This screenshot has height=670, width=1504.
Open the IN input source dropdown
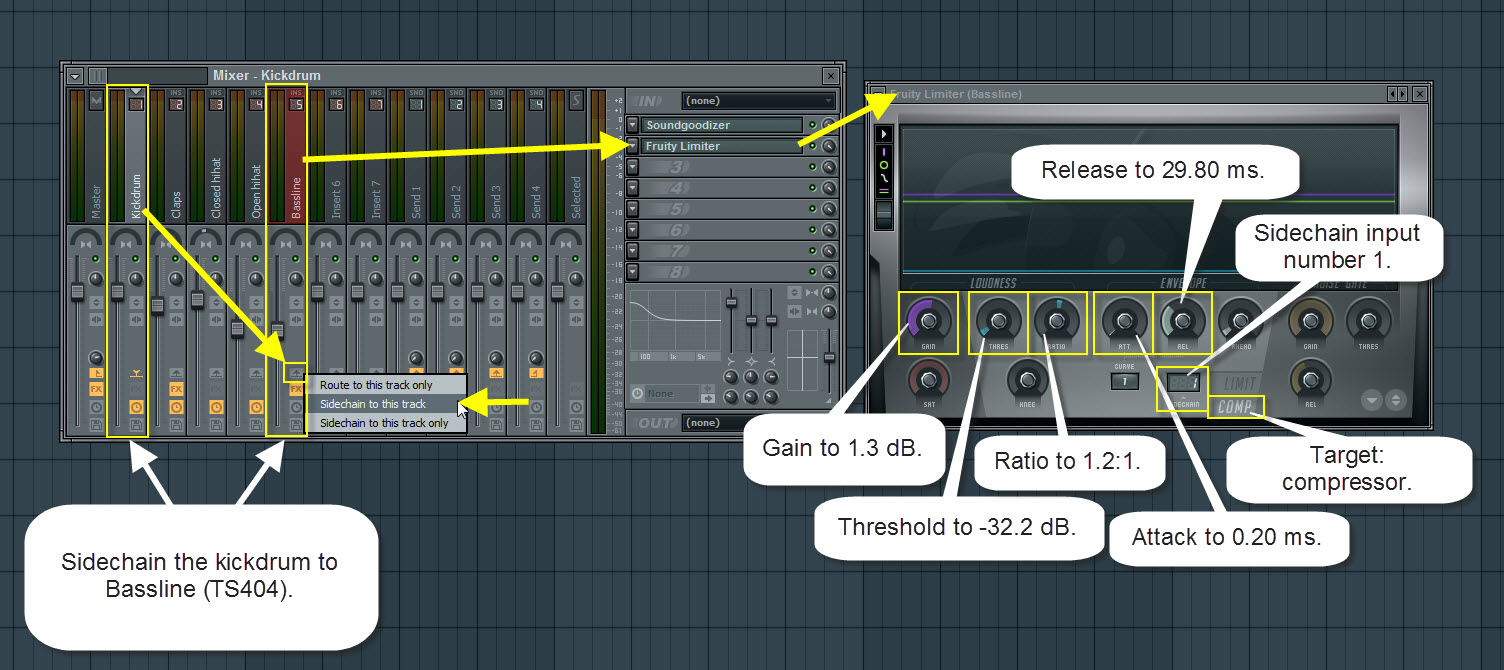759,101
